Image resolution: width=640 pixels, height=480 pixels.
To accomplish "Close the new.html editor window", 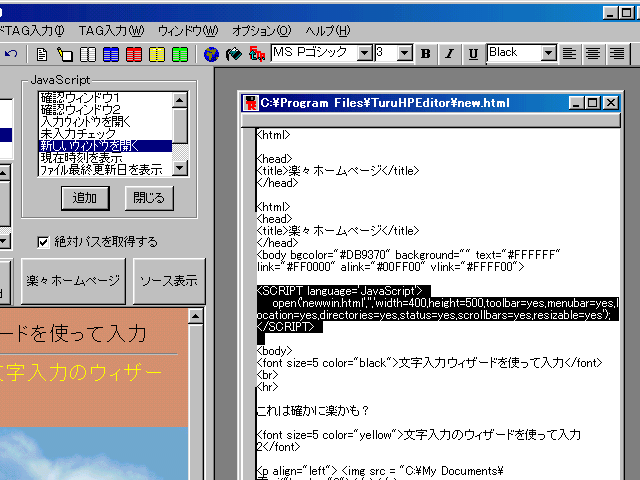I will click(x=611, y=103).
